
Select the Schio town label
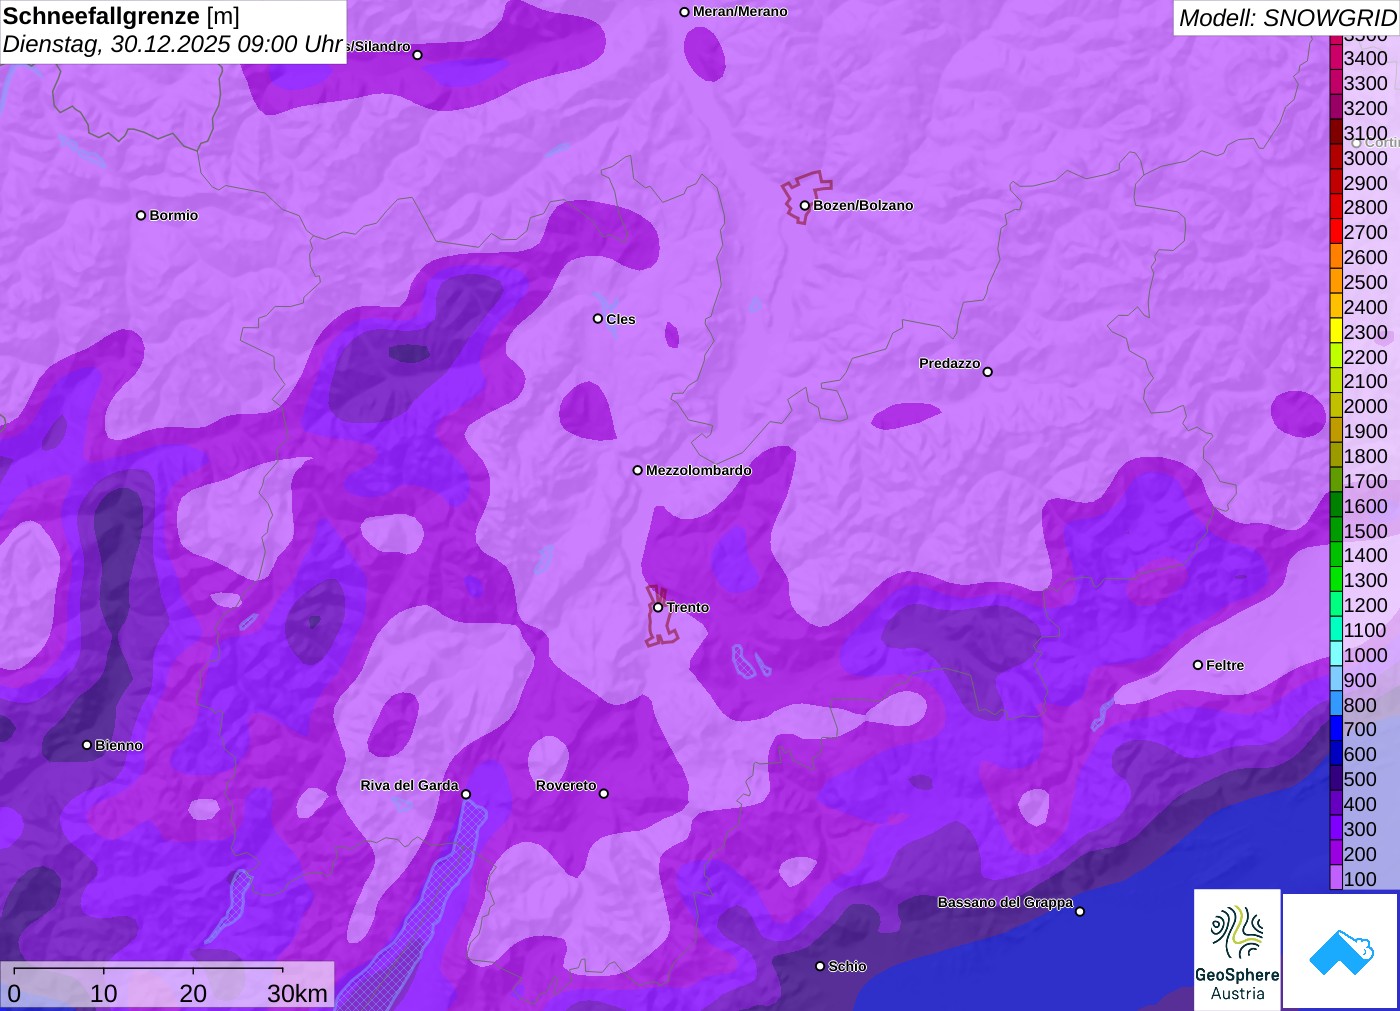(x=847, y=966)
